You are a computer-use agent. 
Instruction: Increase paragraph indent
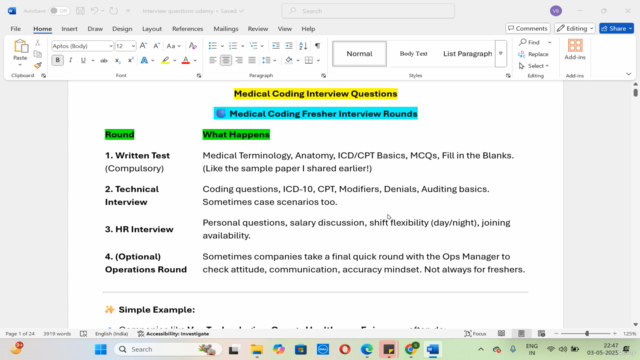click(289, 46)
